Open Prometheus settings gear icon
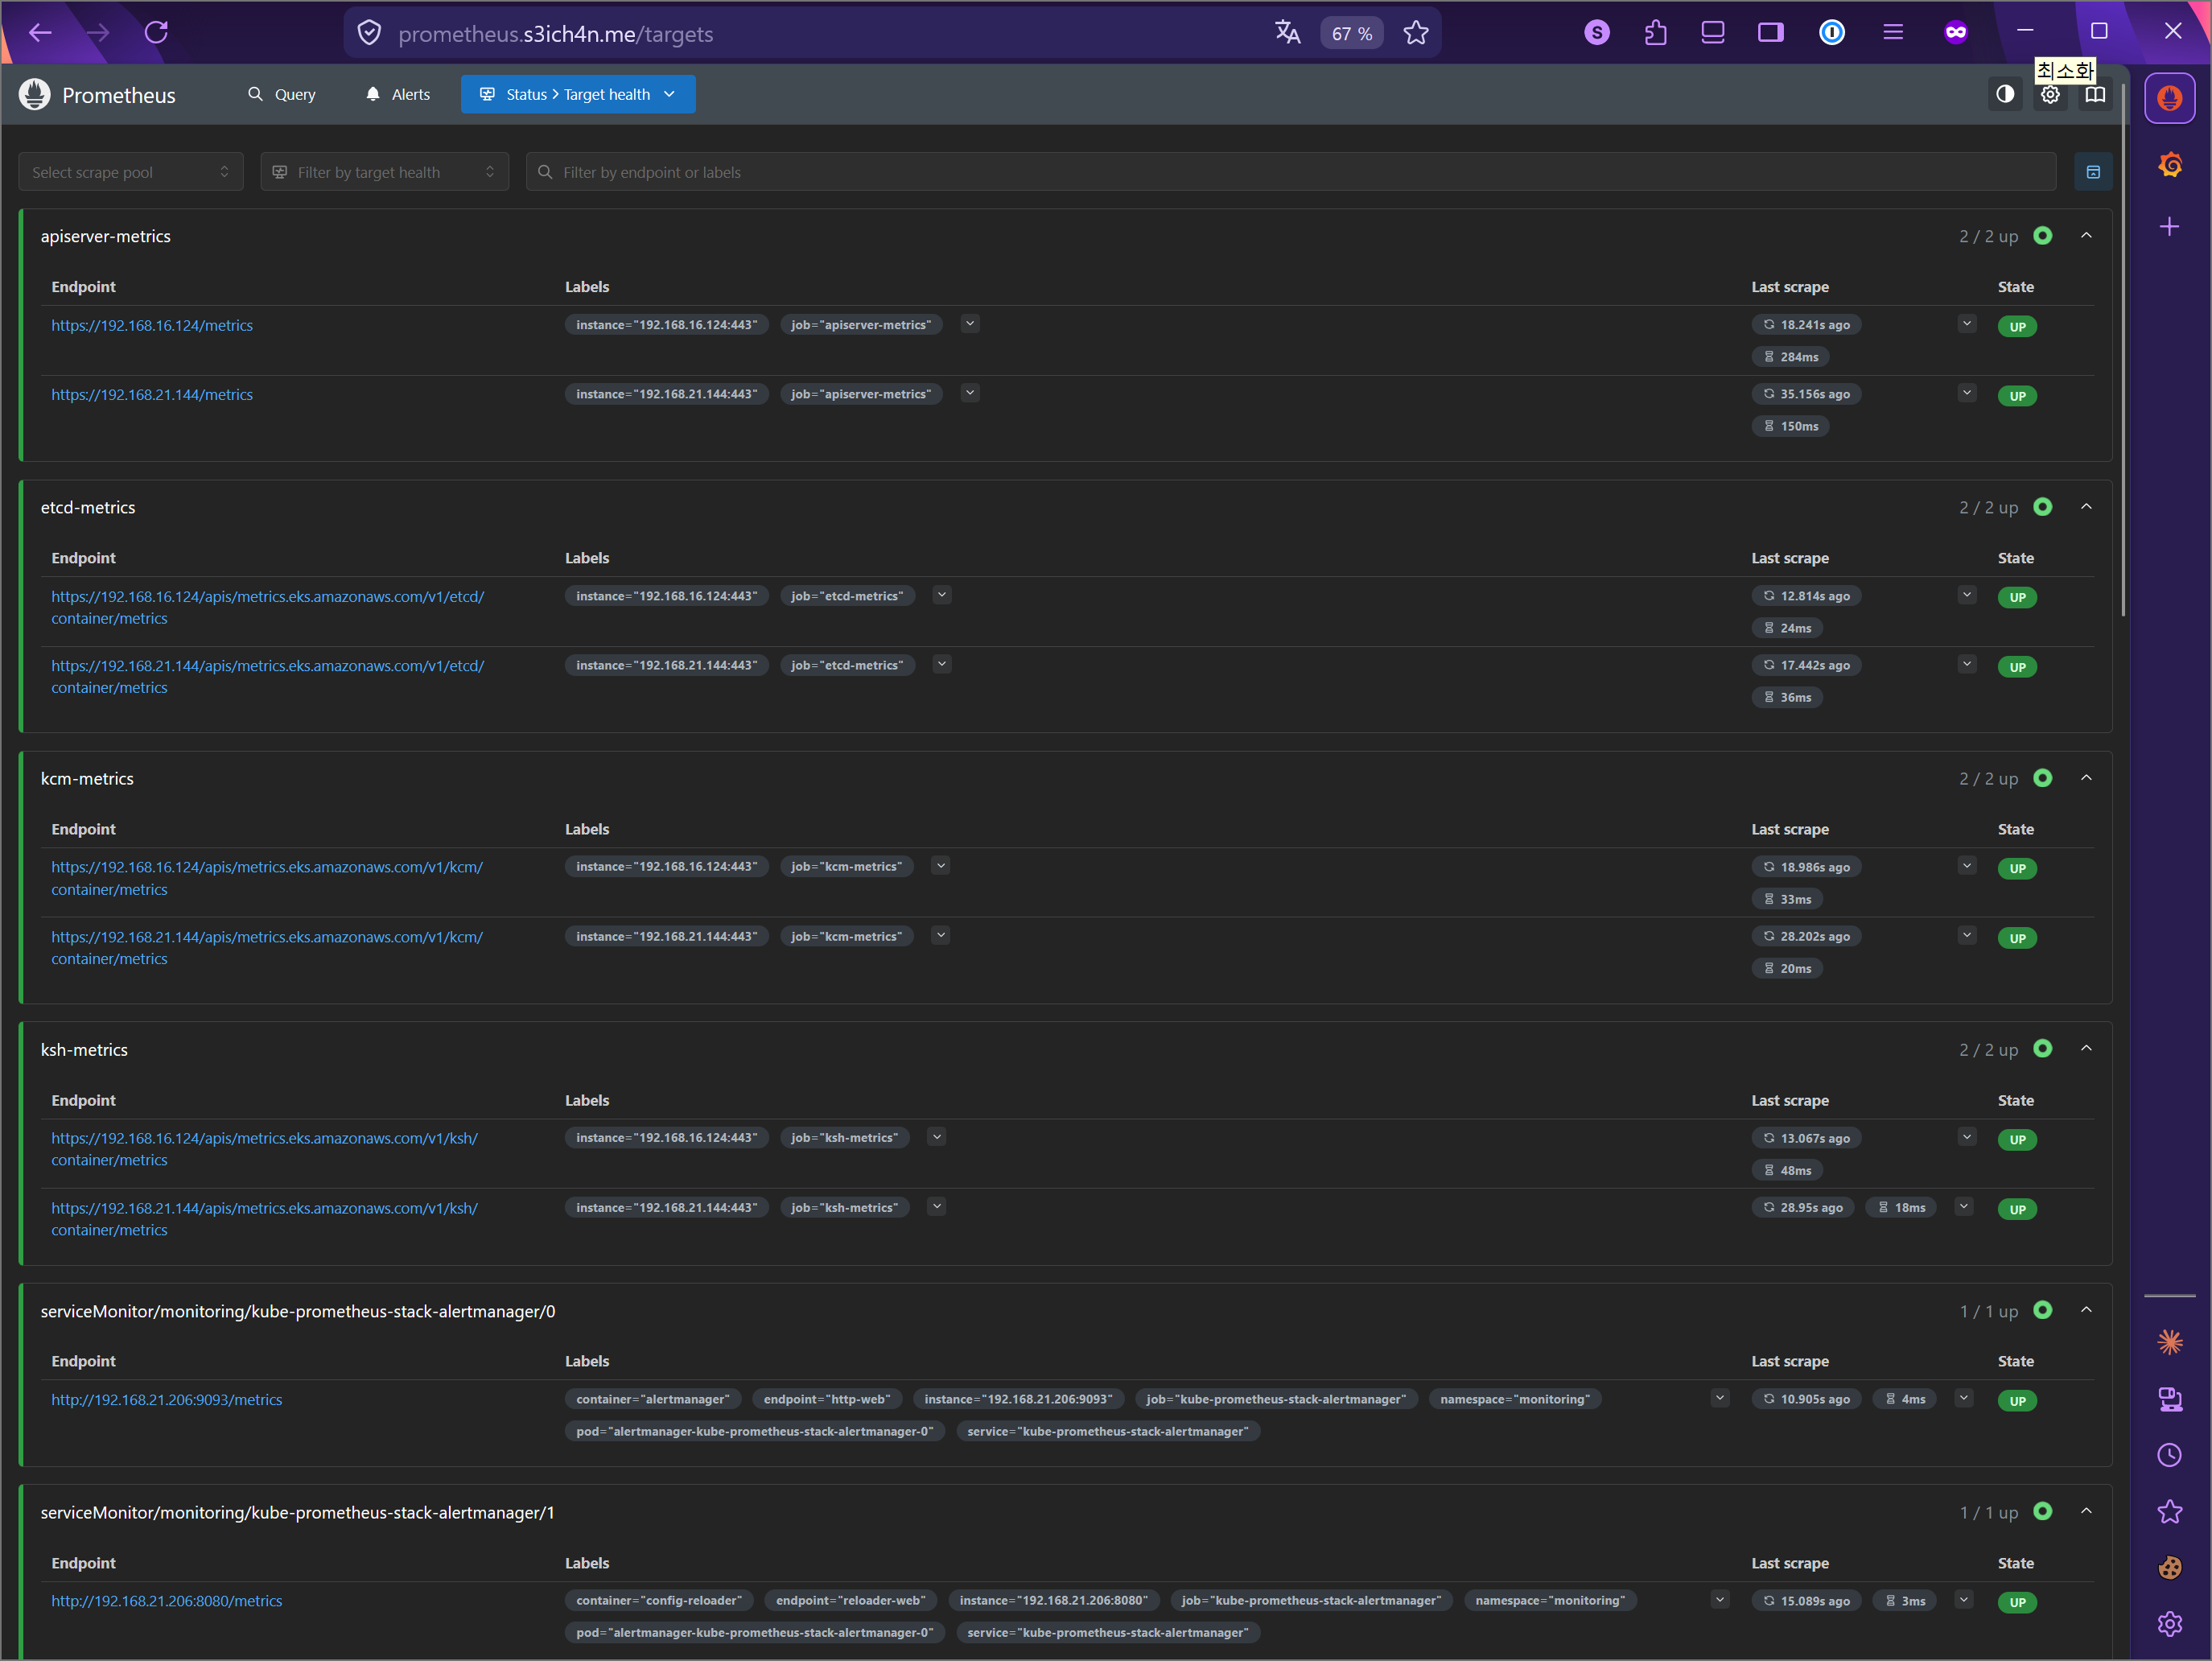The image size is (2212, 1661). (2050, 95)
